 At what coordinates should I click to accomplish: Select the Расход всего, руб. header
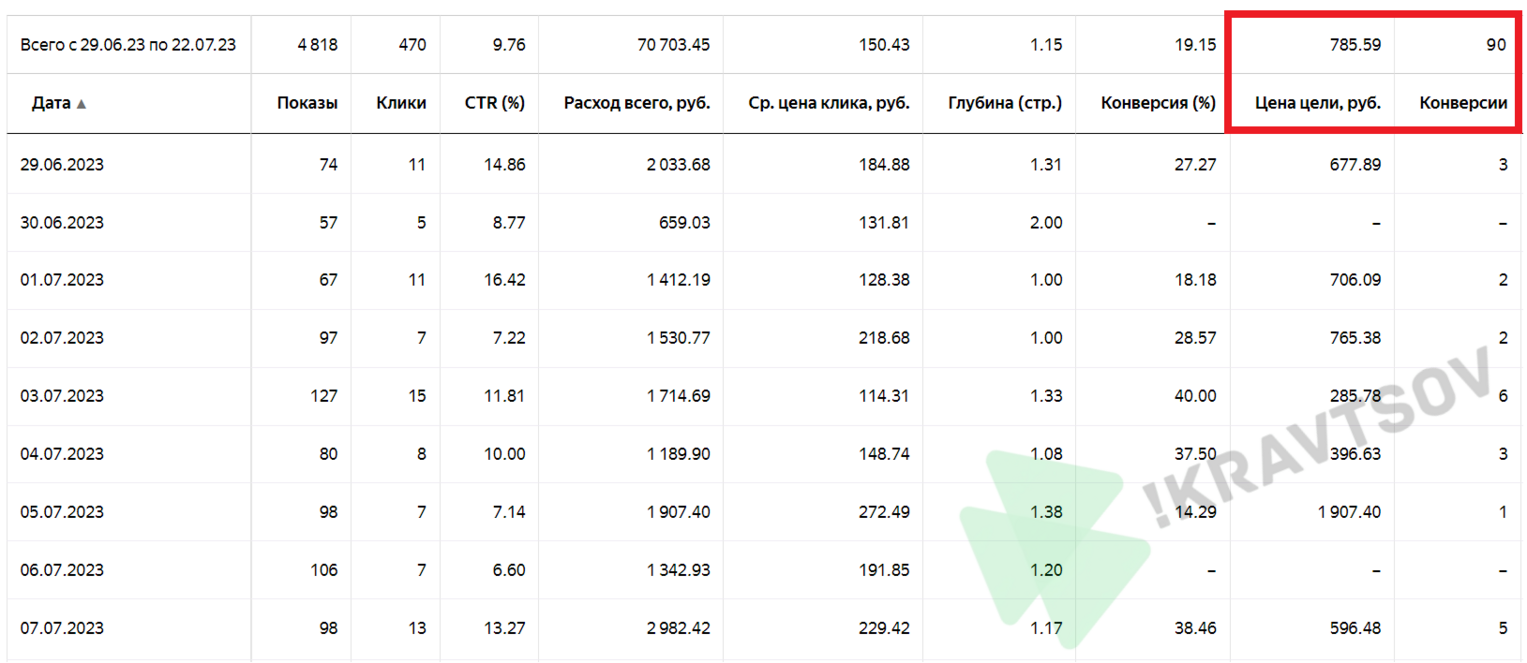(x=637, y=103)
